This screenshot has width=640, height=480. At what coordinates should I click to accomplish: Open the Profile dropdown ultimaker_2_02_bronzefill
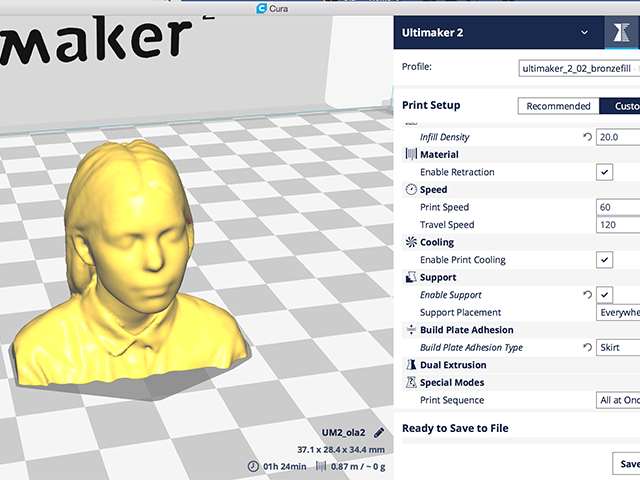click(x=579, y=68)
